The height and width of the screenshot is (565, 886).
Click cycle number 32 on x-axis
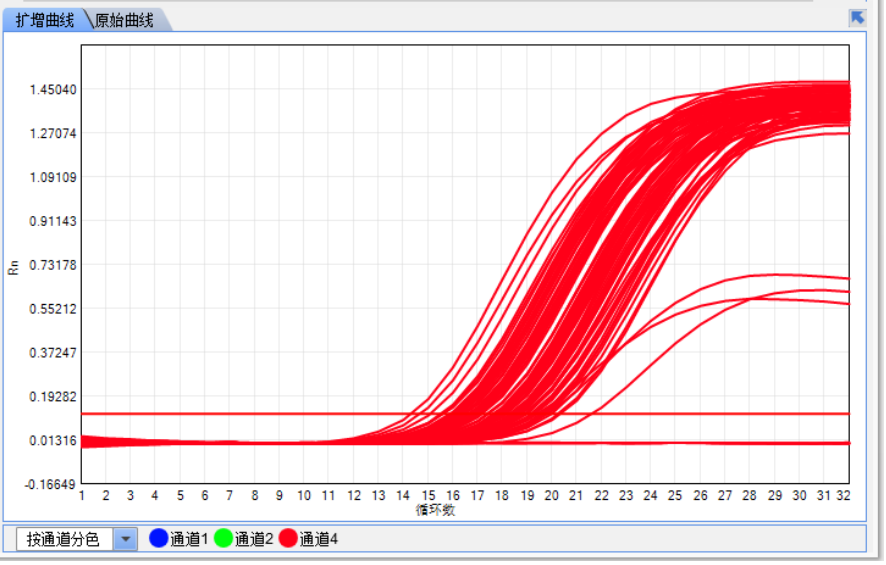845,497
